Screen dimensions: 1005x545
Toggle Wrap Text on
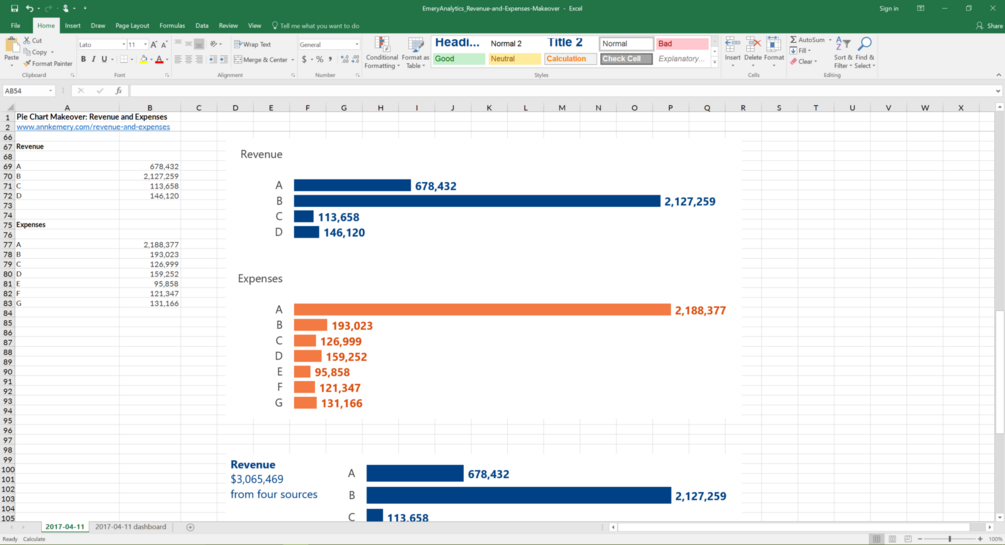[x=253, y=44]
